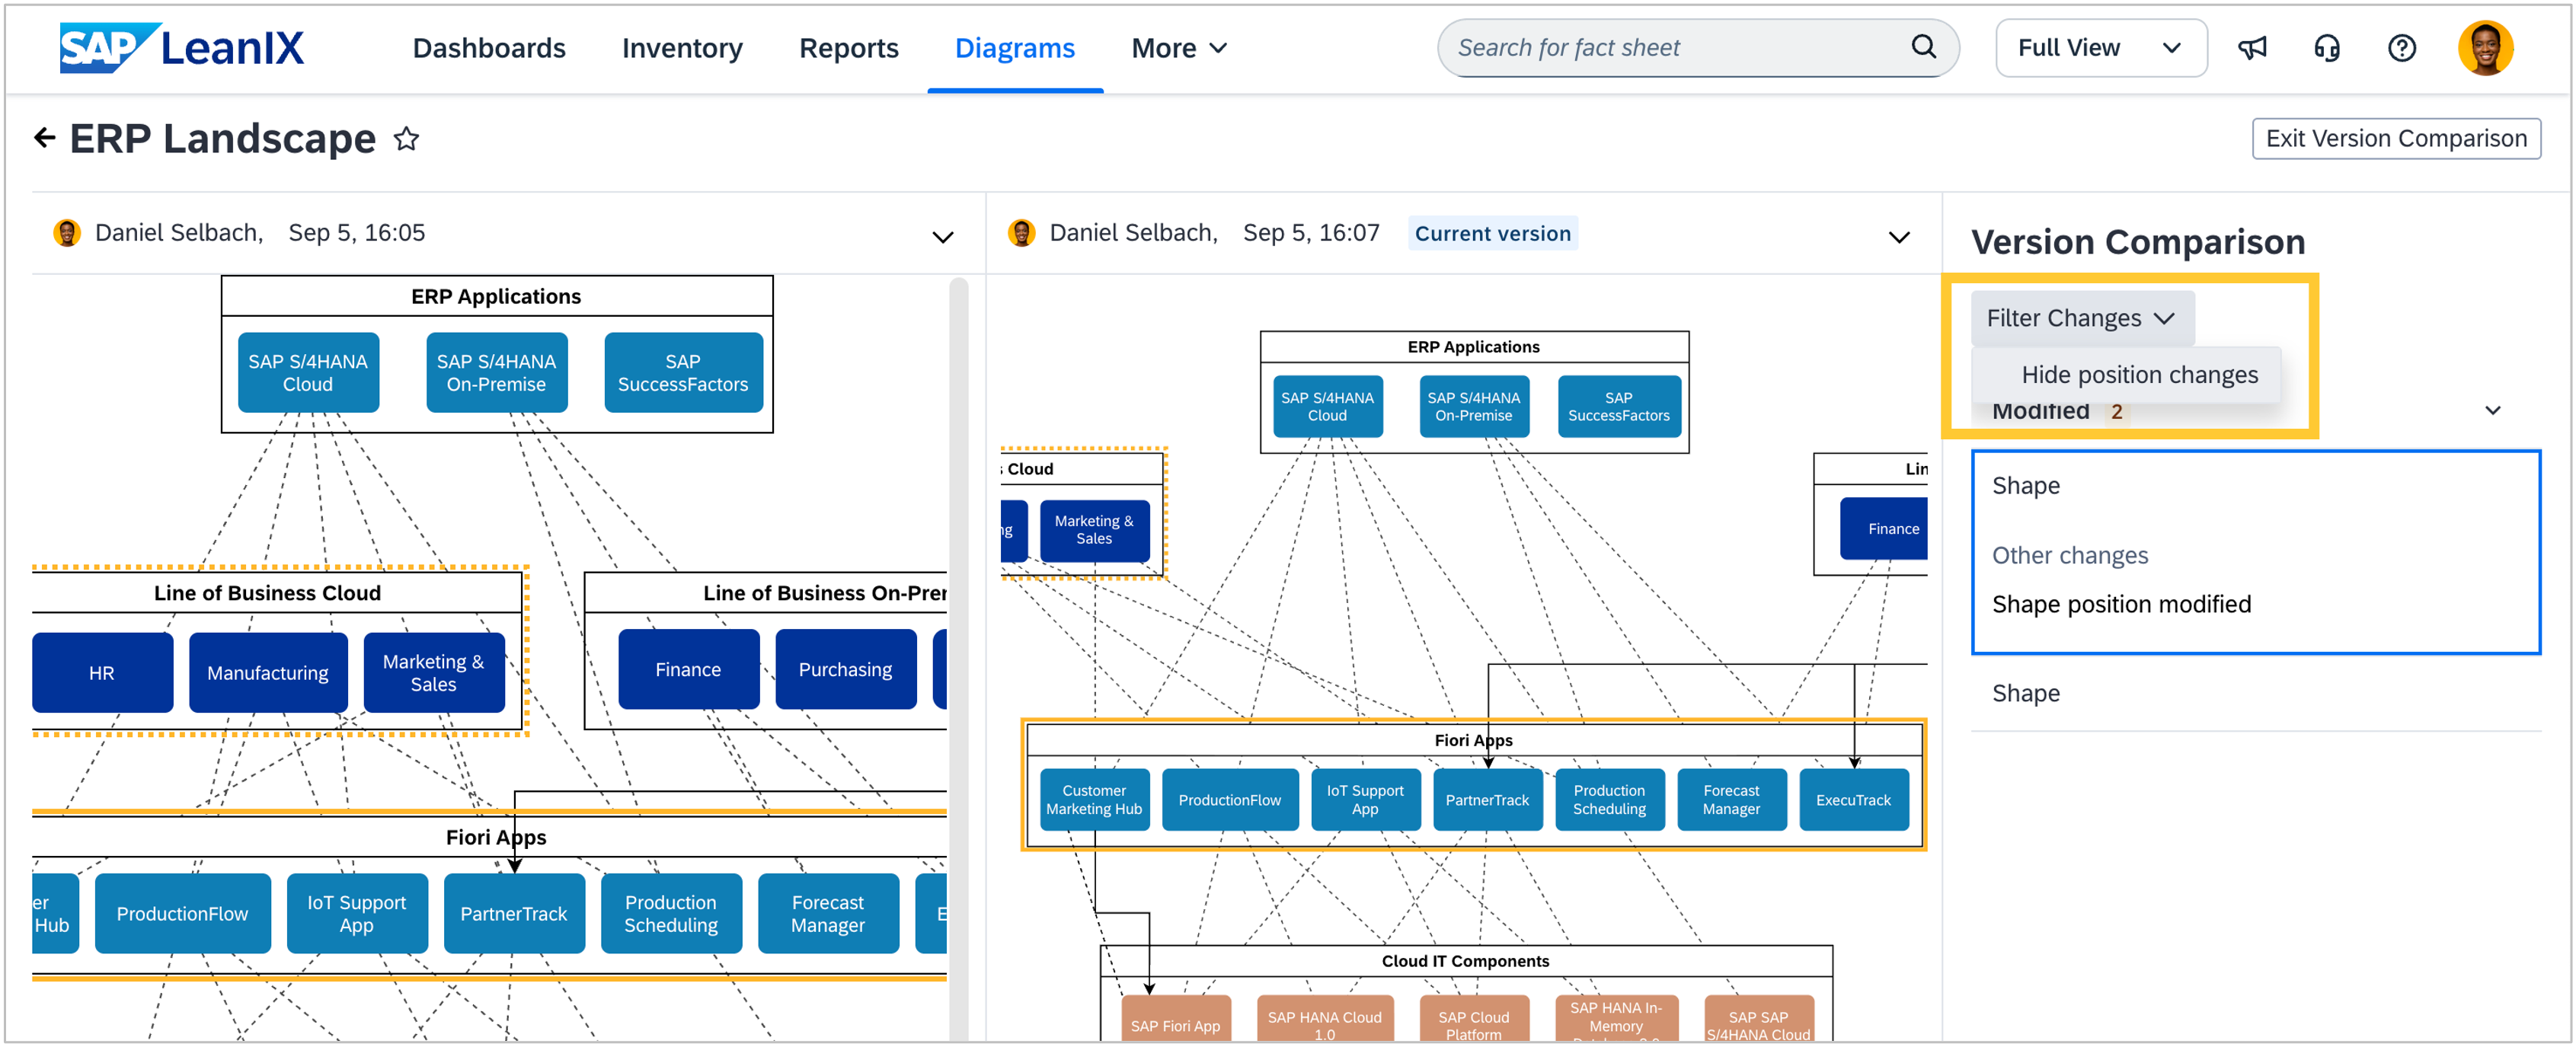
Task: Click the help question mark icon
Action: (2401, 47)
